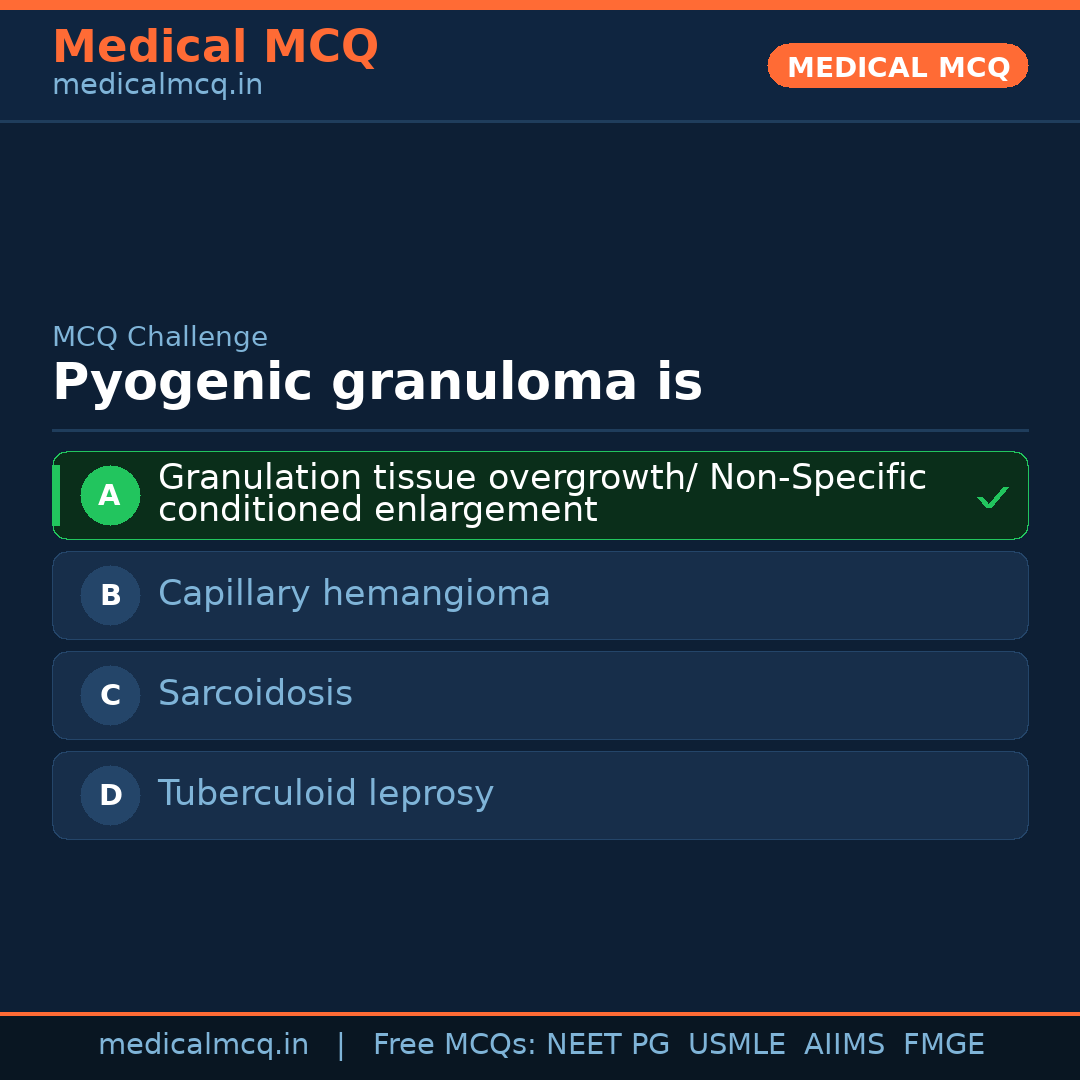Choose the Sarcoidosis option text
Image resolution: width=1080 pixels, height=1080 pixels.
click(255, 694)
